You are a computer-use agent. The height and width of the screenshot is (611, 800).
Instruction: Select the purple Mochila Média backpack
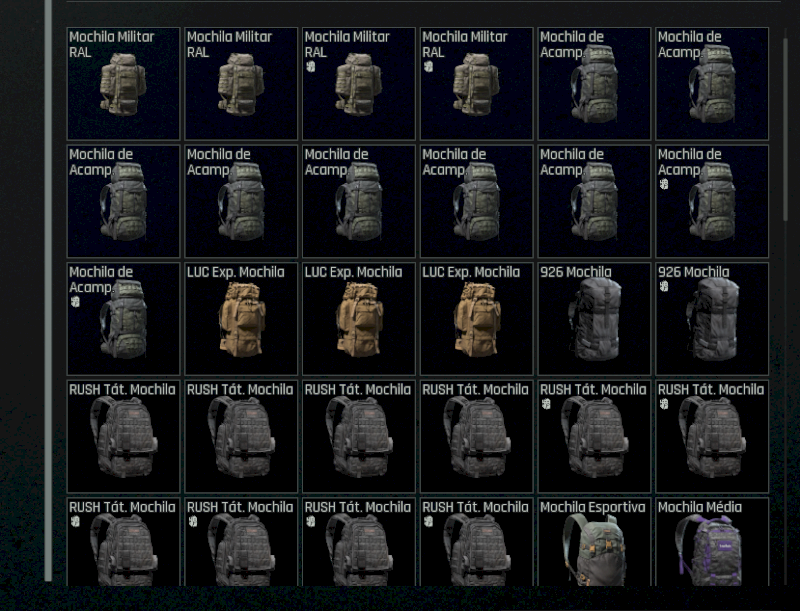(712, 542)
